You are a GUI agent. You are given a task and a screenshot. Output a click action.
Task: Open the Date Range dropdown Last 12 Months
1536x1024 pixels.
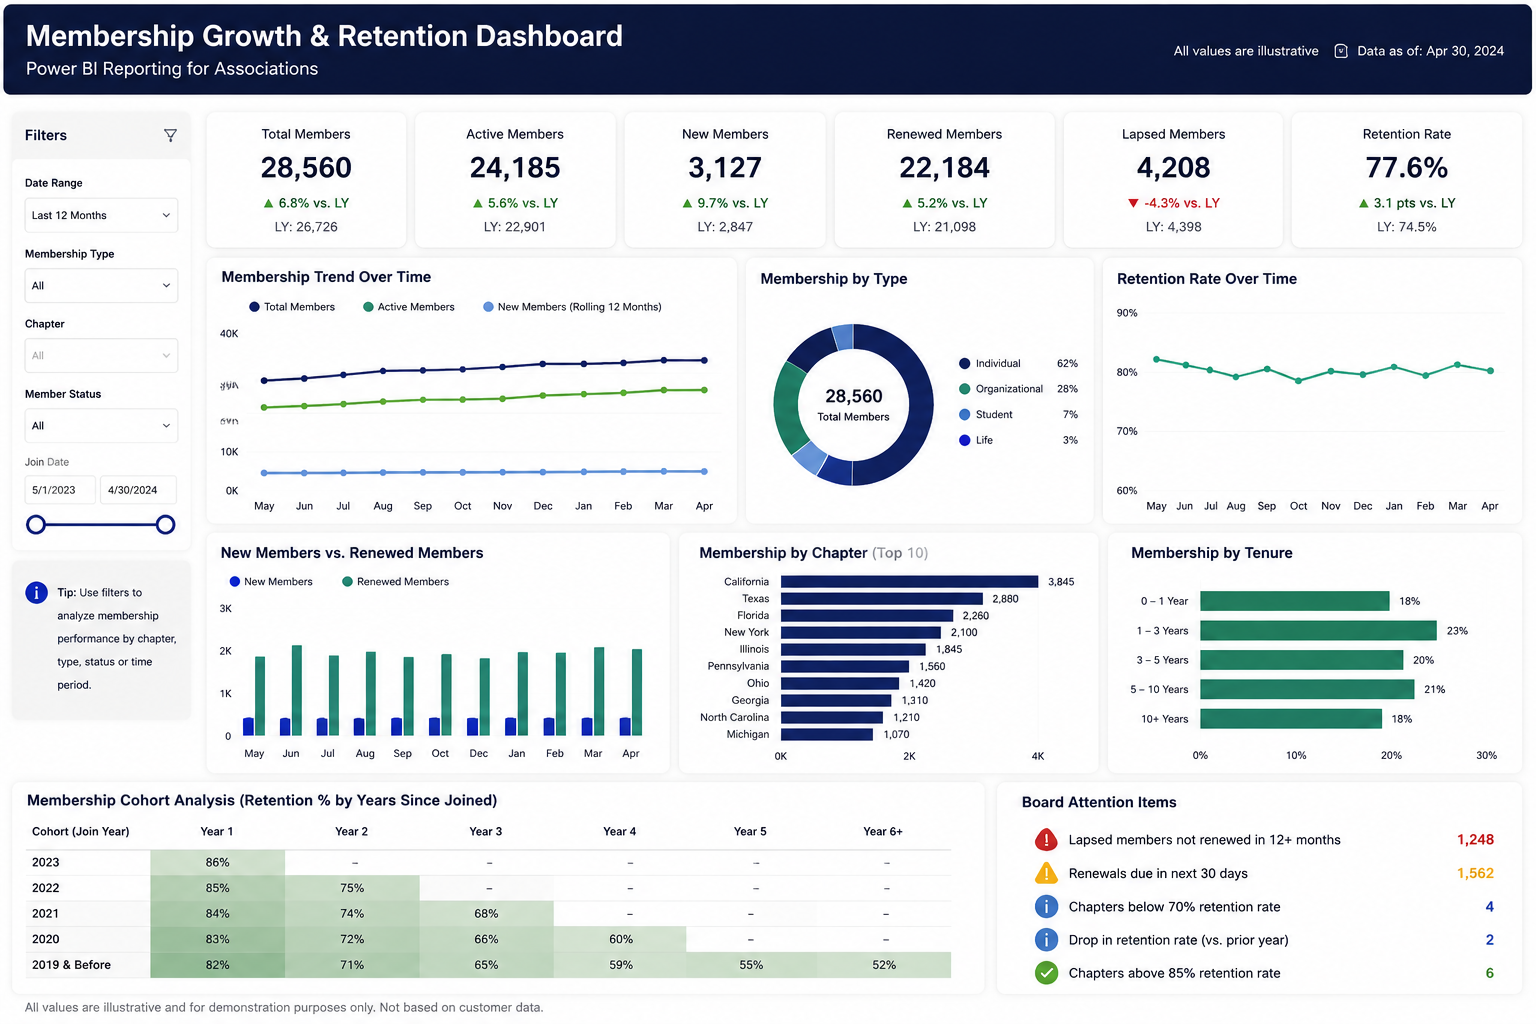pyautogui.click(x=101, y=215)
